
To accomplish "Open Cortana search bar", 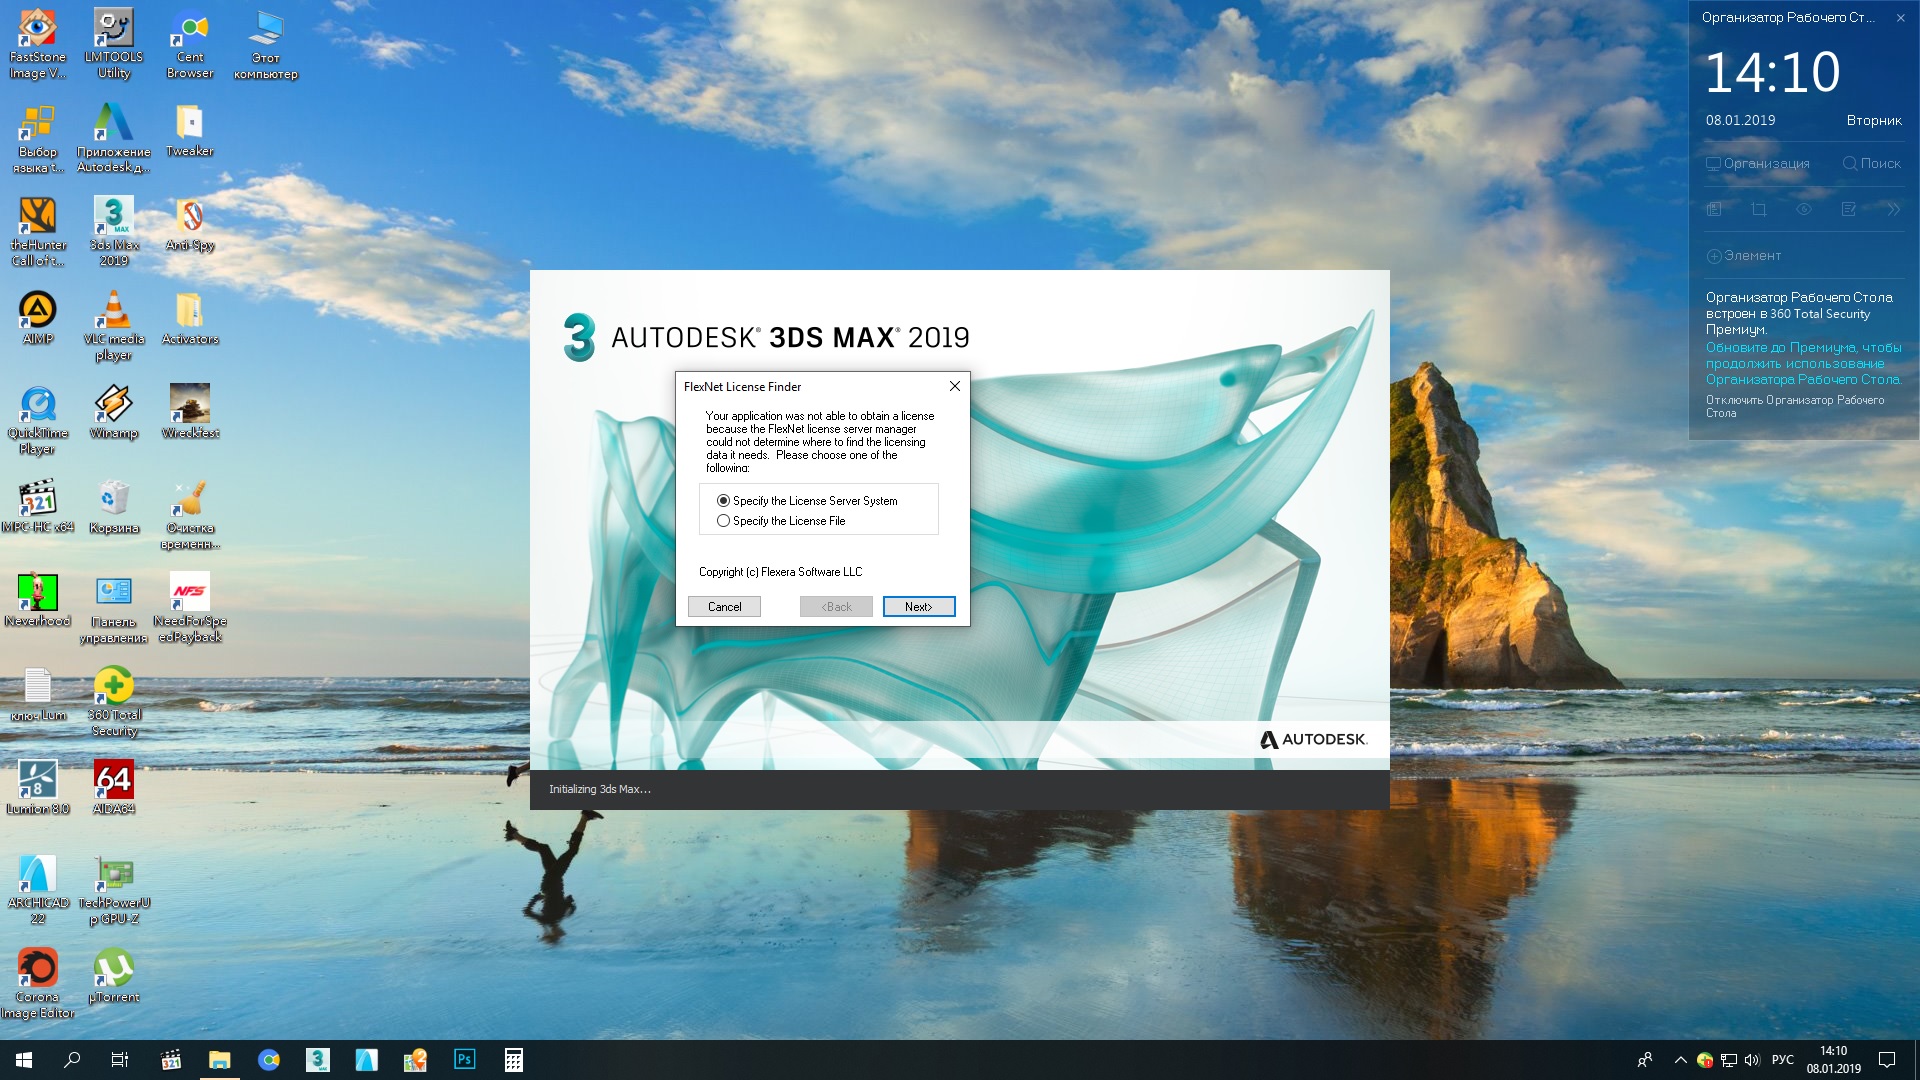I will (x=73, y=1059).
